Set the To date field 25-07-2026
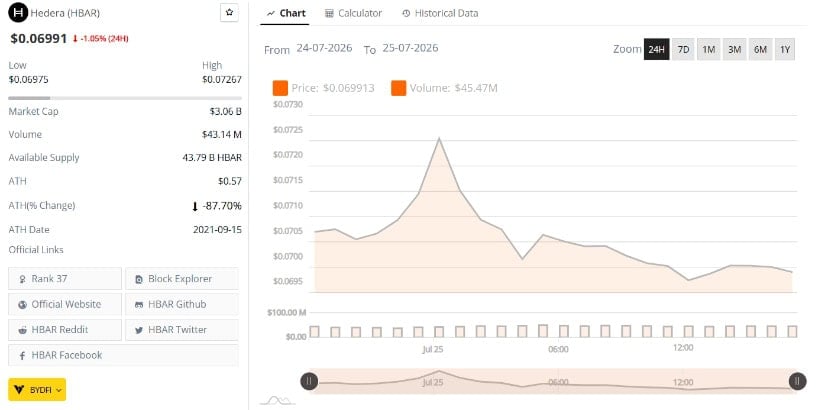This screenshot has height=410, width=825. [x=410, y=48]
